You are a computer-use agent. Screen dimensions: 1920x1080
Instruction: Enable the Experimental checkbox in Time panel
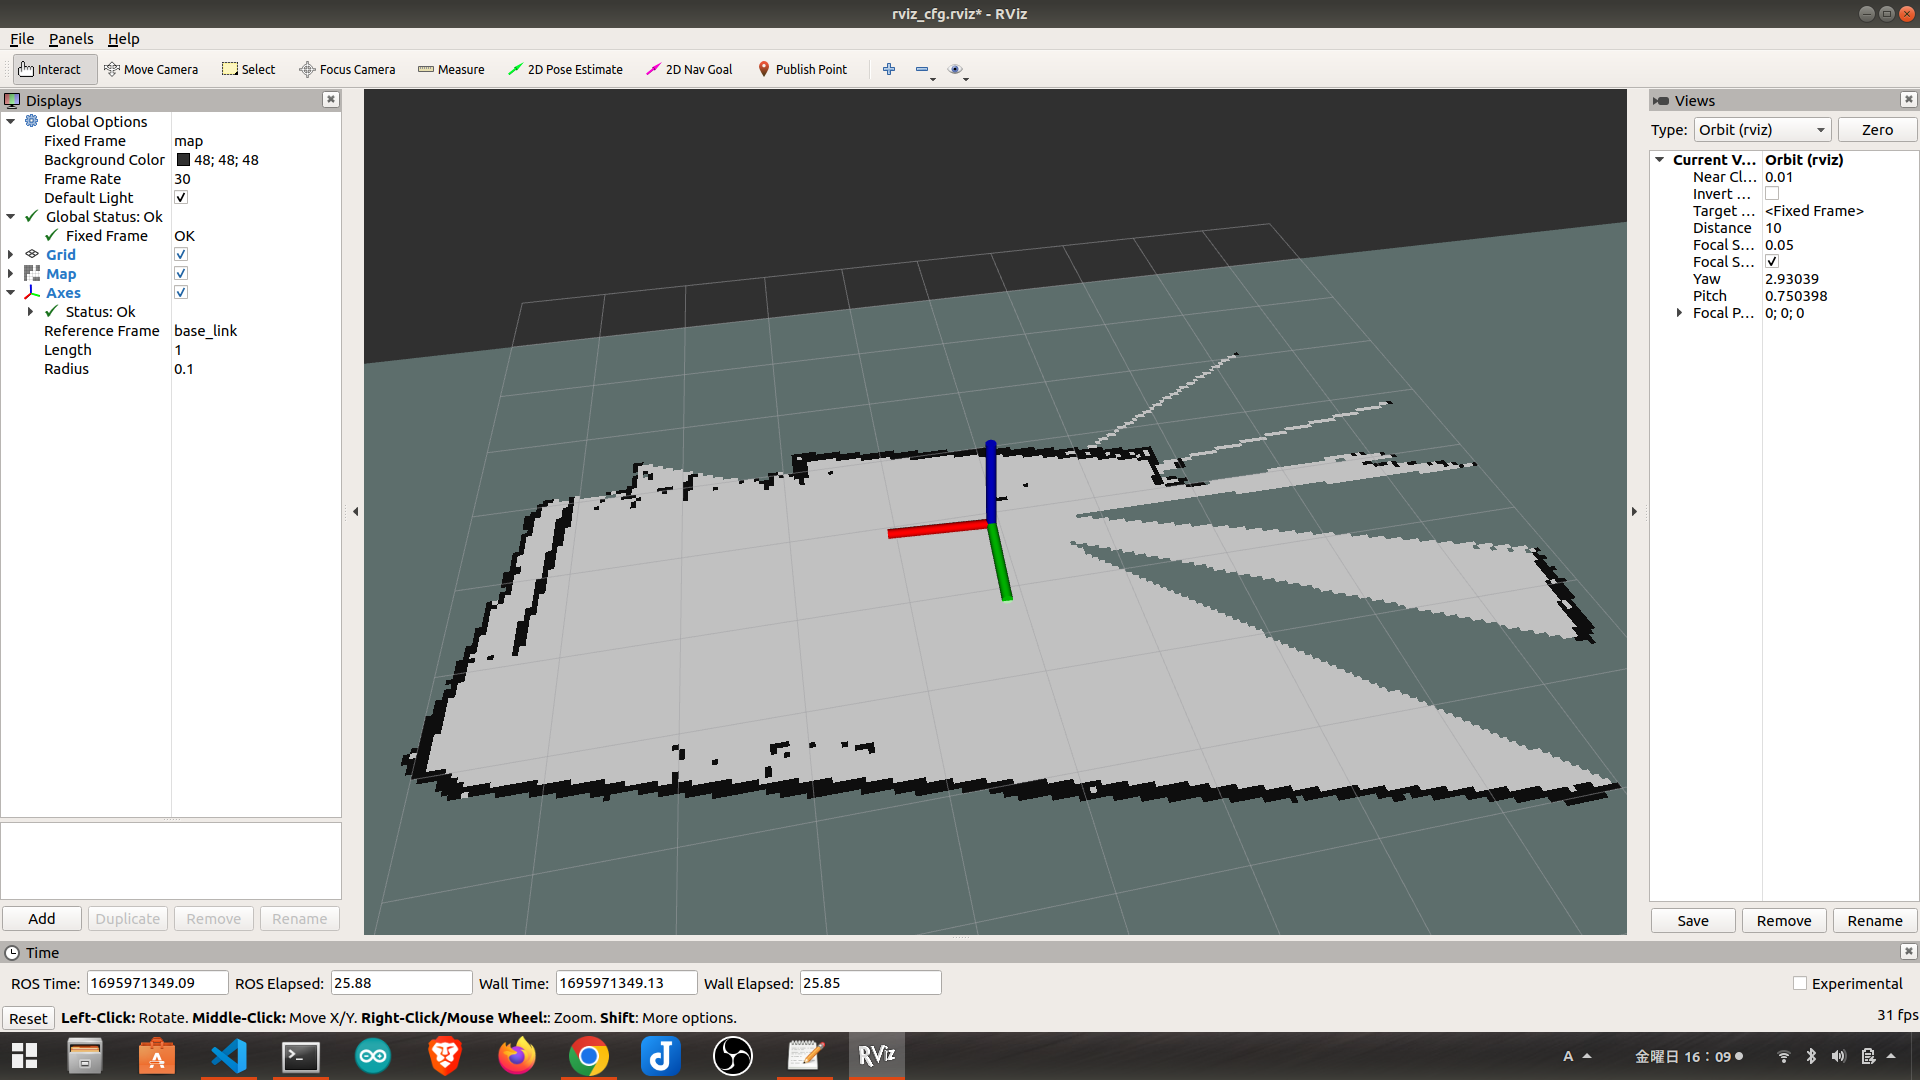coord(1800,983)
